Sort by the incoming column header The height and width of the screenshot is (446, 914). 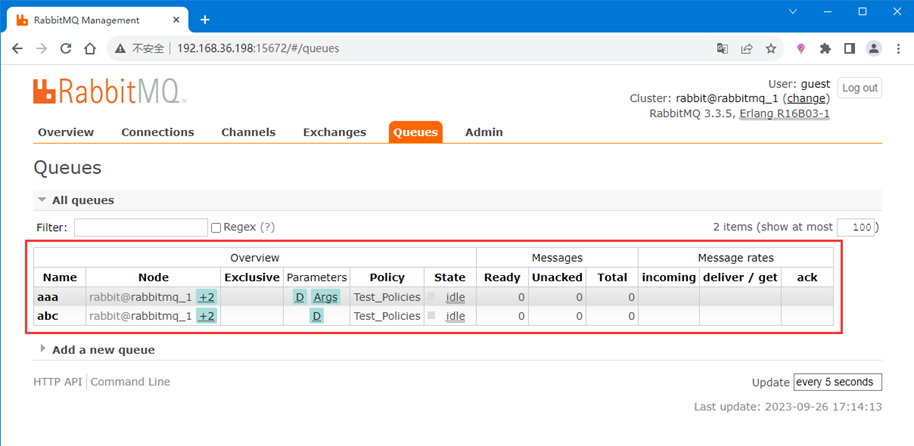tap(669, 278)
